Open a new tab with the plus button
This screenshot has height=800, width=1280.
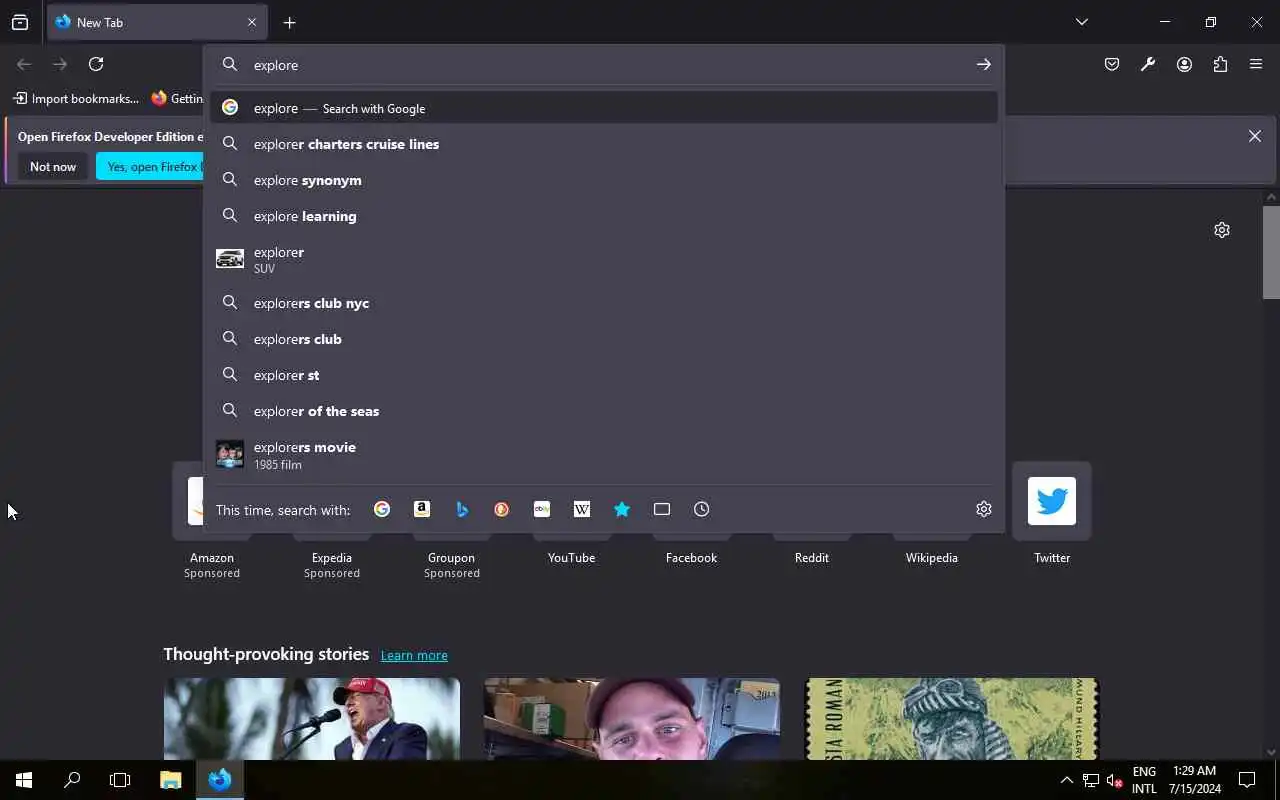[289, 22]
